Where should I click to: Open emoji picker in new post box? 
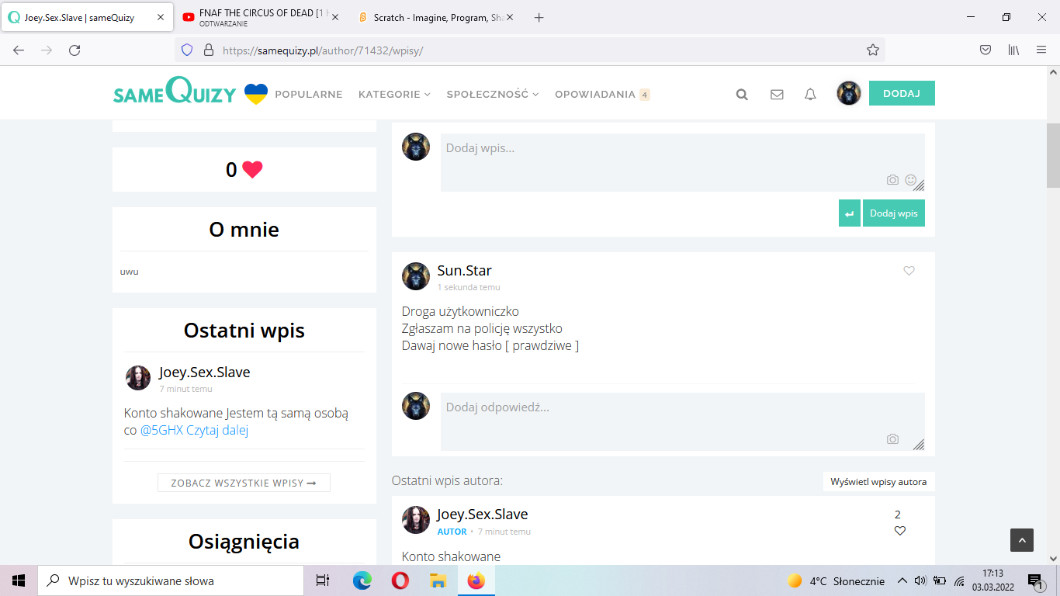click(x=911, y=180)
